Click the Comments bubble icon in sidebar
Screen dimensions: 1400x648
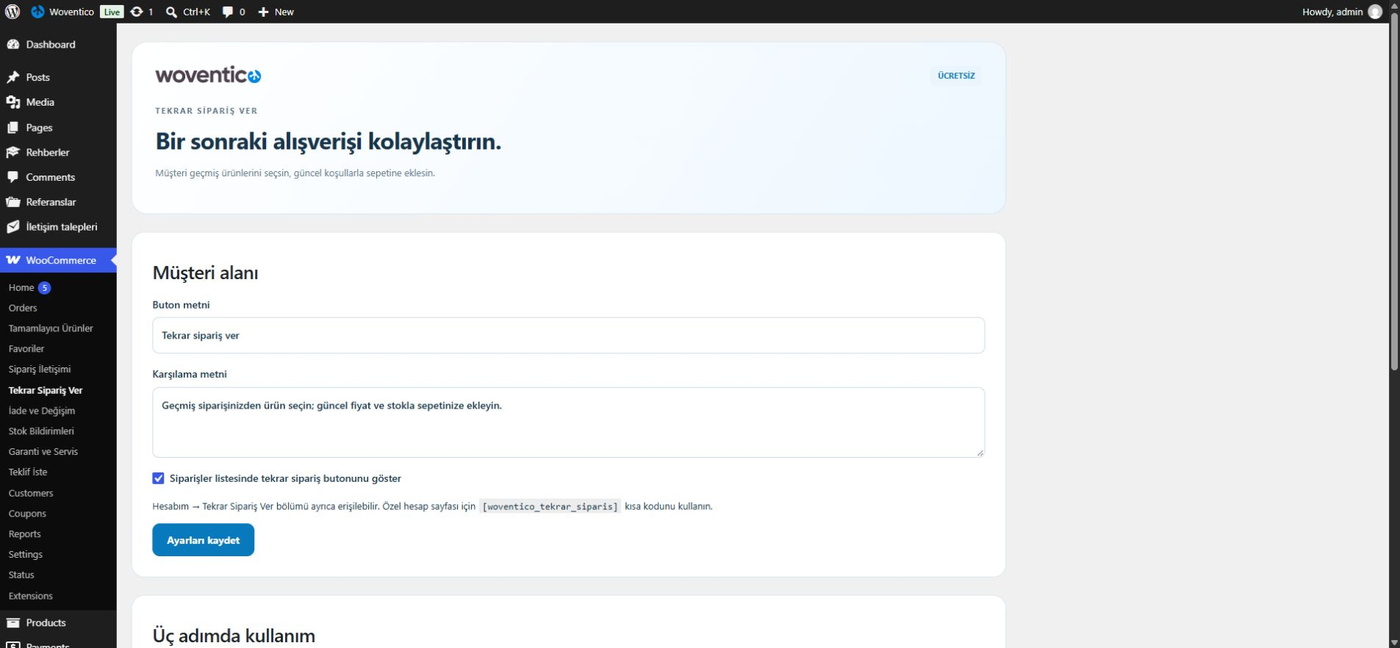click(x=13, y=177)
